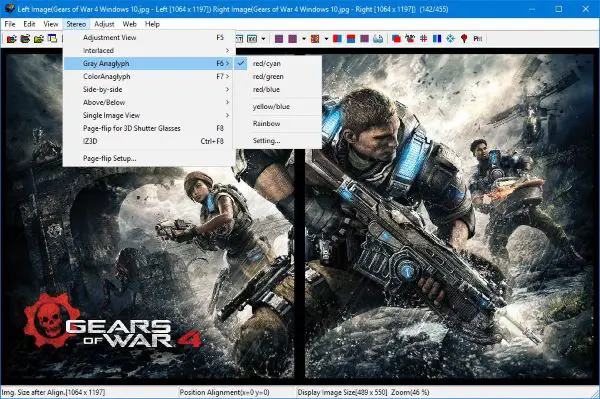Click the purple square icon right of above/below icon
600x399 pixels.
tap(364, 39)
